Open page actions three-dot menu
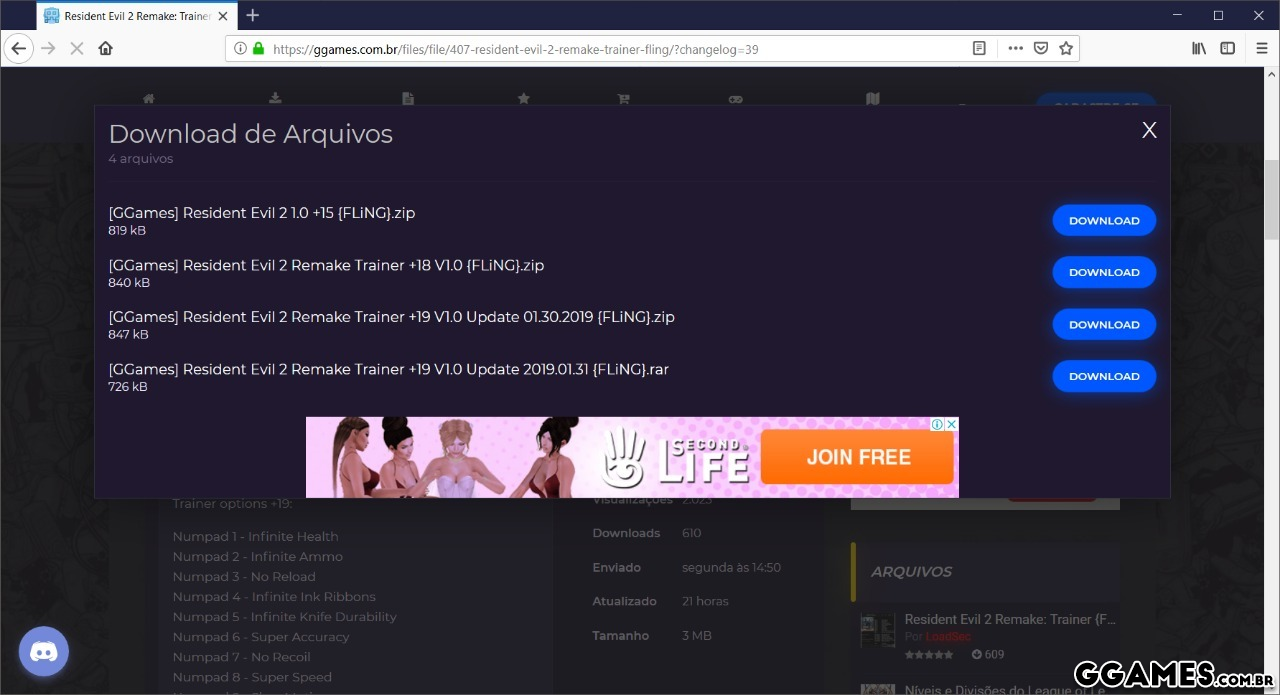Viewport: 1280px width, 695px height. 1015,48
